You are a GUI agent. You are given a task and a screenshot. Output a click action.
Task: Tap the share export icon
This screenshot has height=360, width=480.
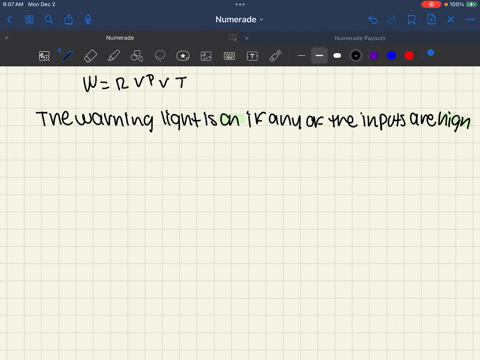pyautogui.click(x=68, y=20)
